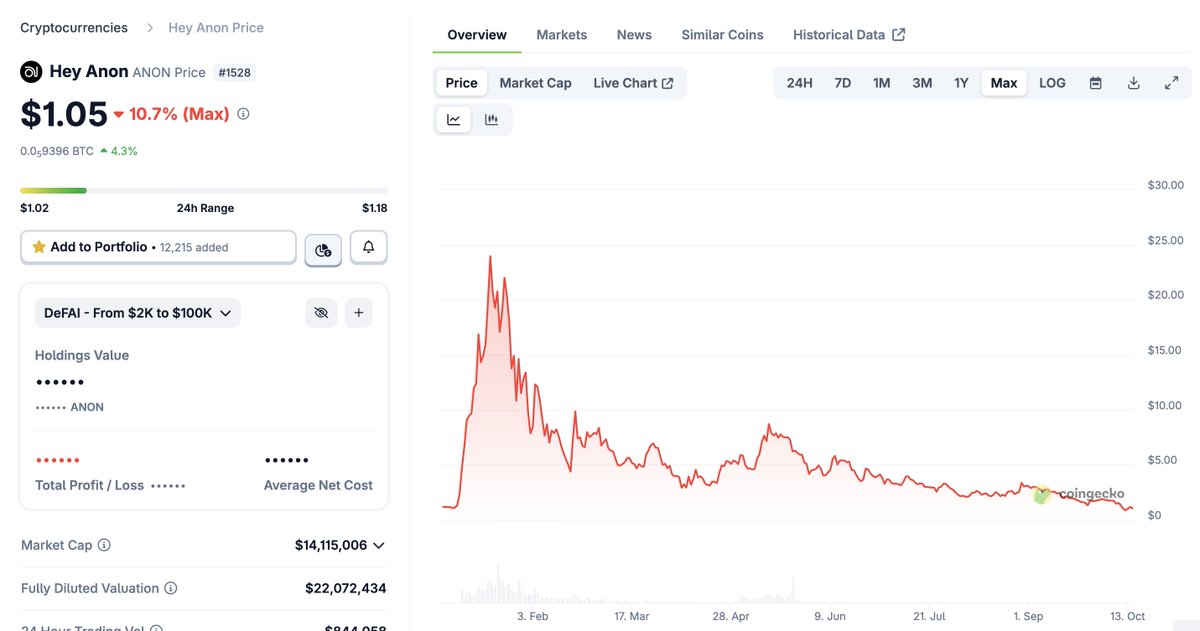Viewport: 1200px width, 631px height.
Task: Open the Overview tab
Action: (477, 35)
